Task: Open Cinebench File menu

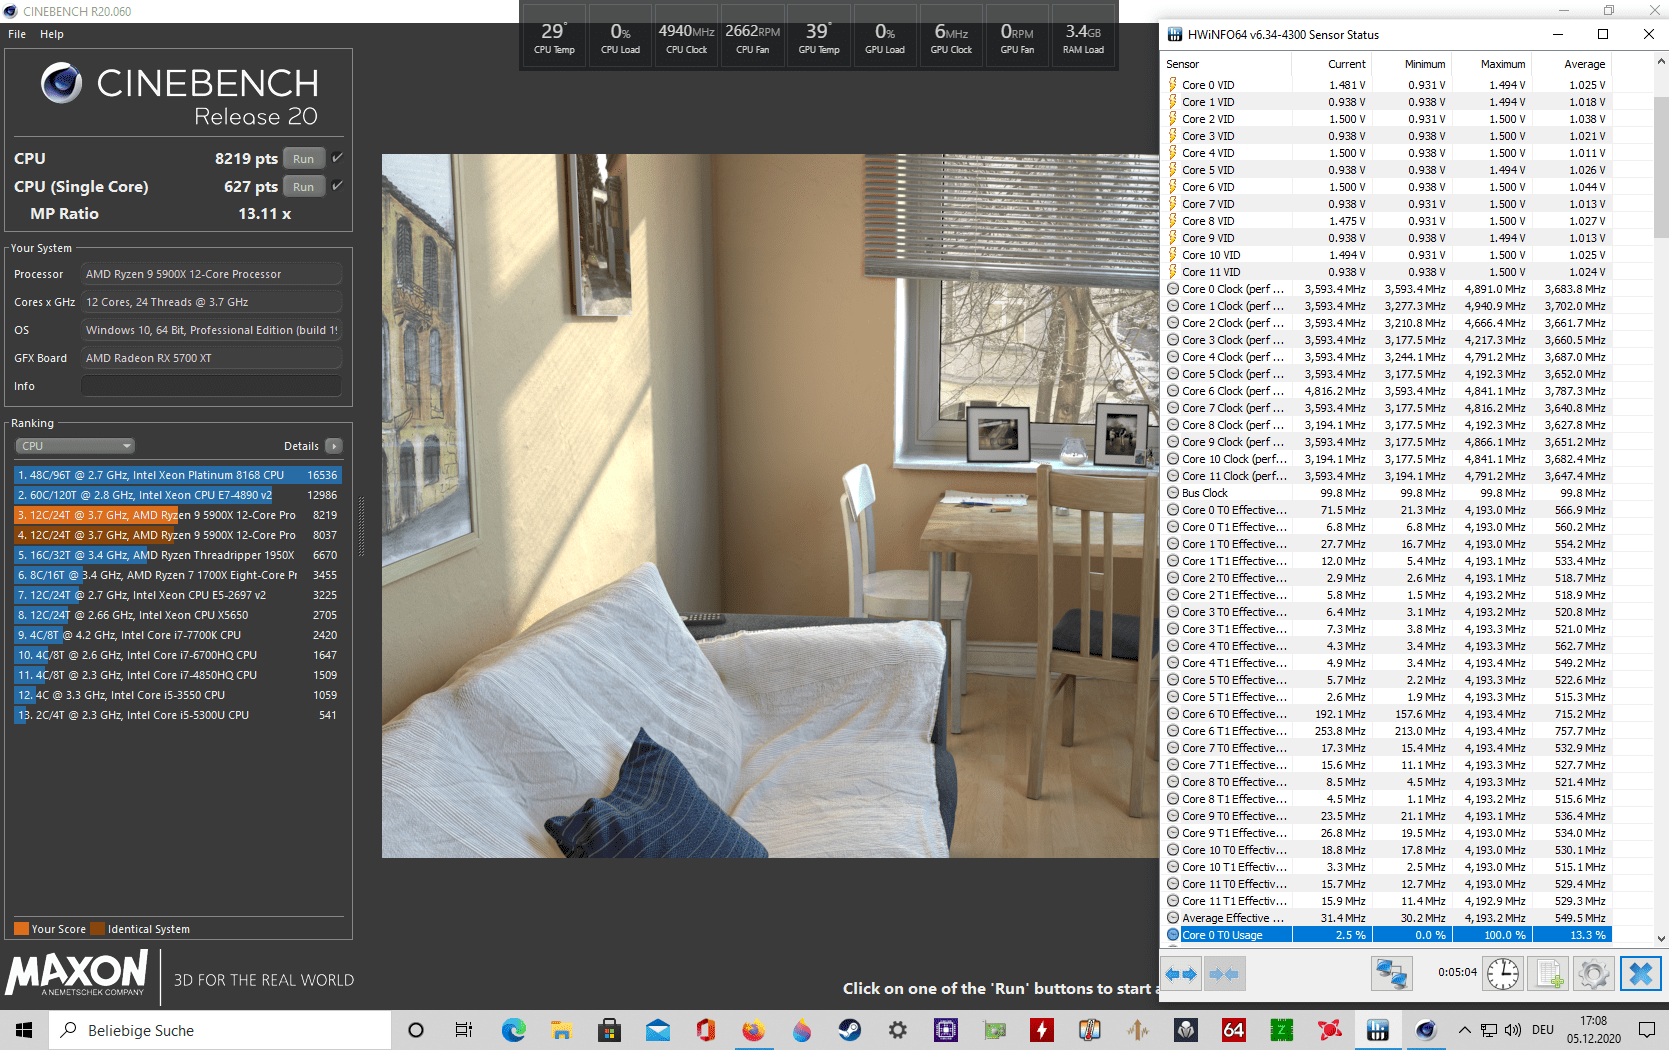Action: 17,34
